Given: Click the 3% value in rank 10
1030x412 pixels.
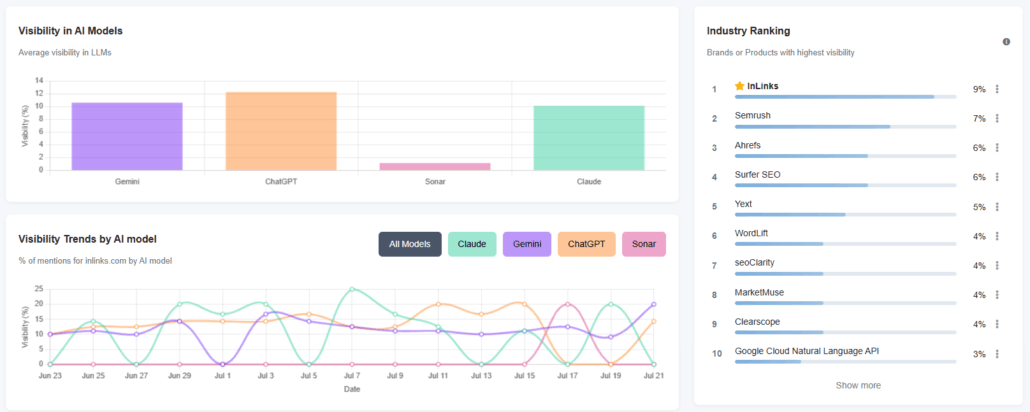Looking at the screenshot, I should coord(979,354).
